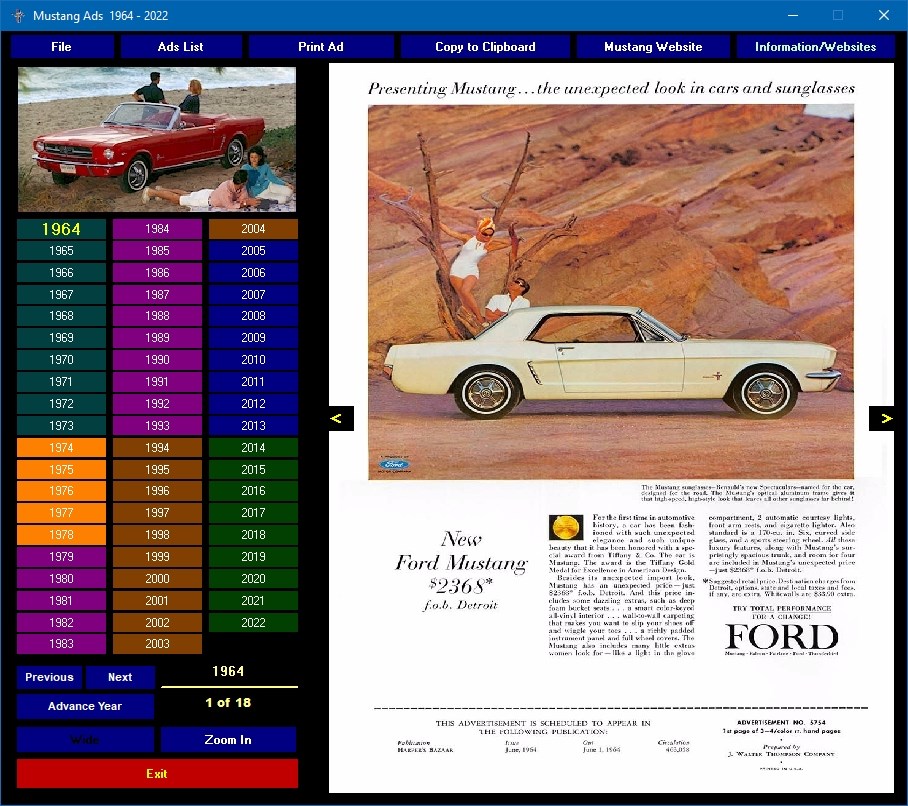Click the Mustang app icon in title bar
This screenshot has width=908, height=806.
click(19, 16)
